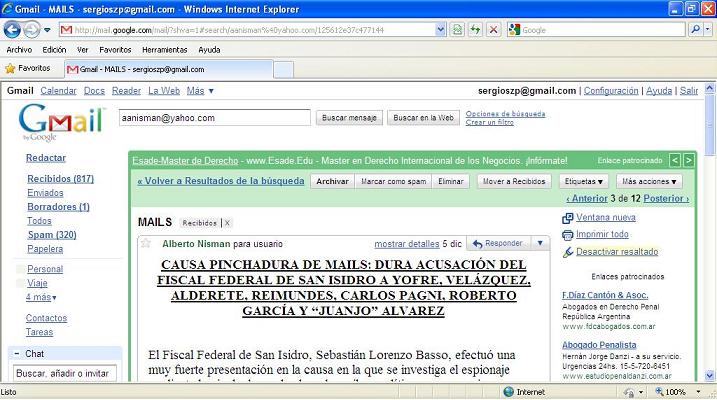Click the Favoritos star icon
The height and width of the screenshot is (400, 717).
pos(10,69)
